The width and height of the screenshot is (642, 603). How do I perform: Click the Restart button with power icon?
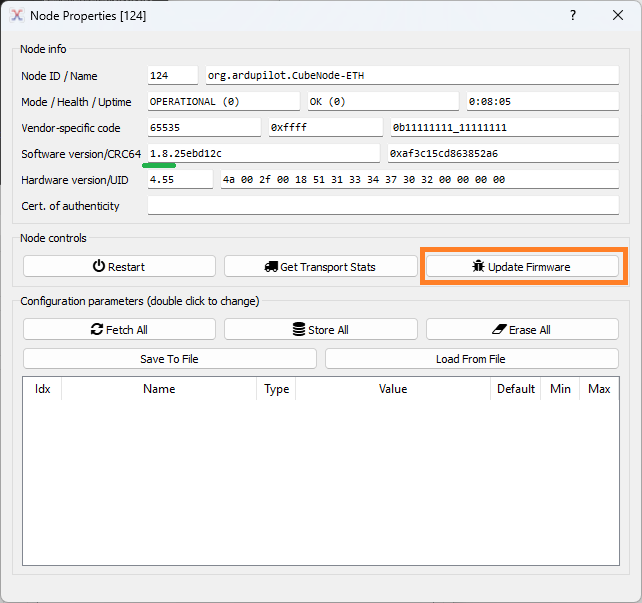(x=119, y=266)
